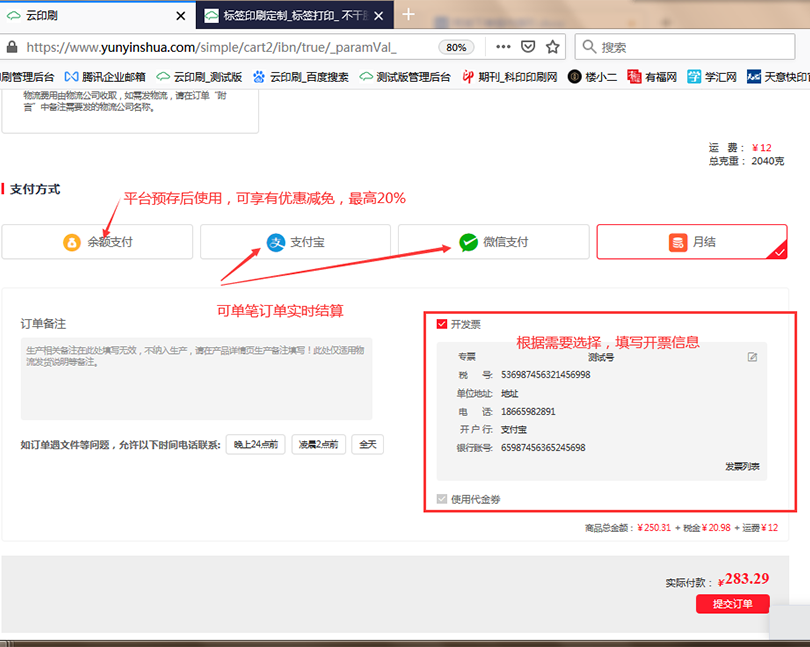This screenshot has height=647, width=810.
Task: Switch to the 标签印刷定制 browser tab
Action: coord(290,16)
